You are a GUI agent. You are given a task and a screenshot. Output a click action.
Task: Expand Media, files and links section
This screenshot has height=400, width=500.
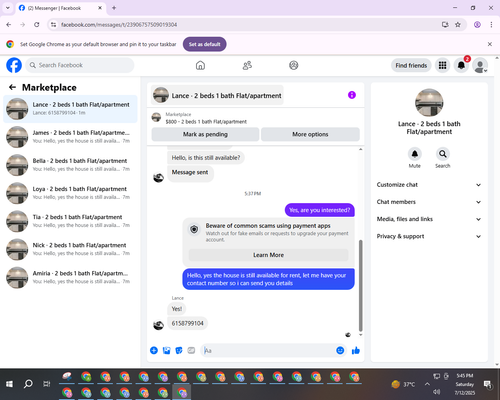coord(429,219)
